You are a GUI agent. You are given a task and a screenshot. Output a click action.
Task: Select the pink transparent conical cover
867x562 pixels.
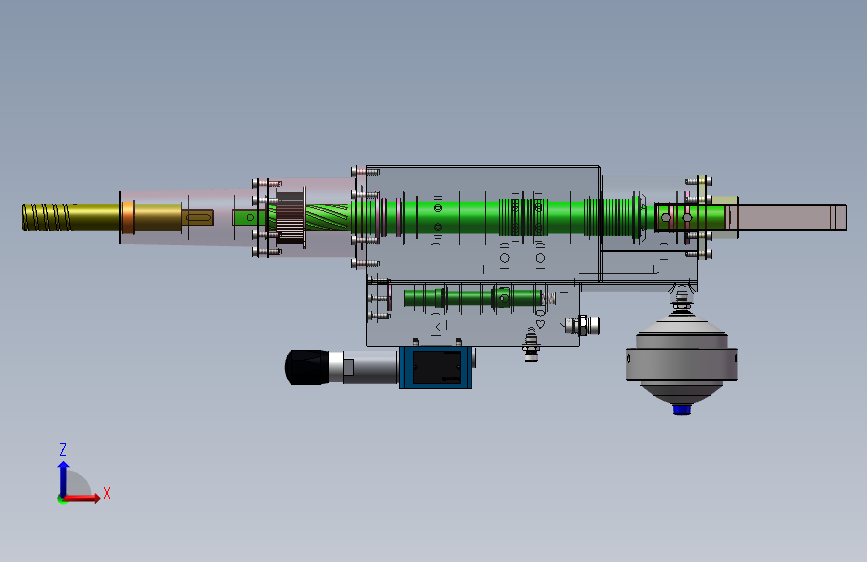click(x=188, y=217)
